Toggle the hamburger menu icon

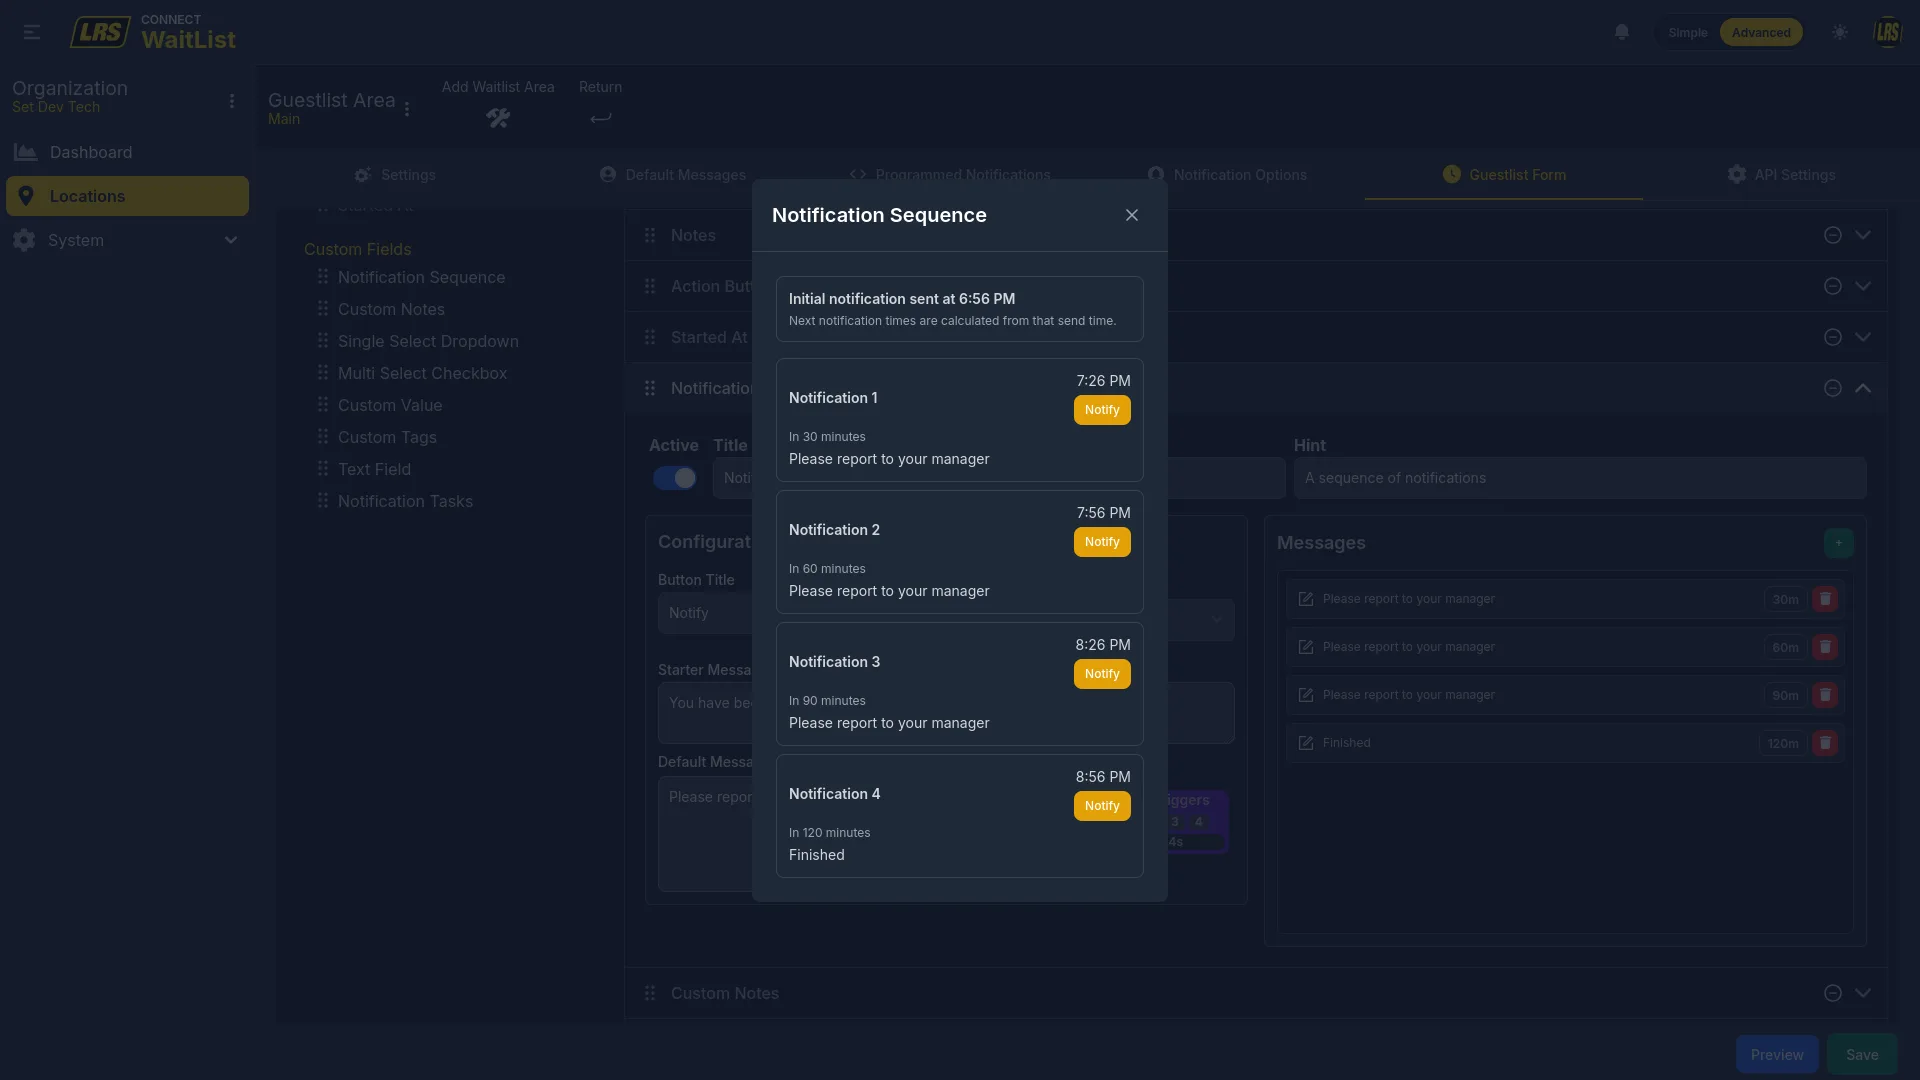click(32, 32)
